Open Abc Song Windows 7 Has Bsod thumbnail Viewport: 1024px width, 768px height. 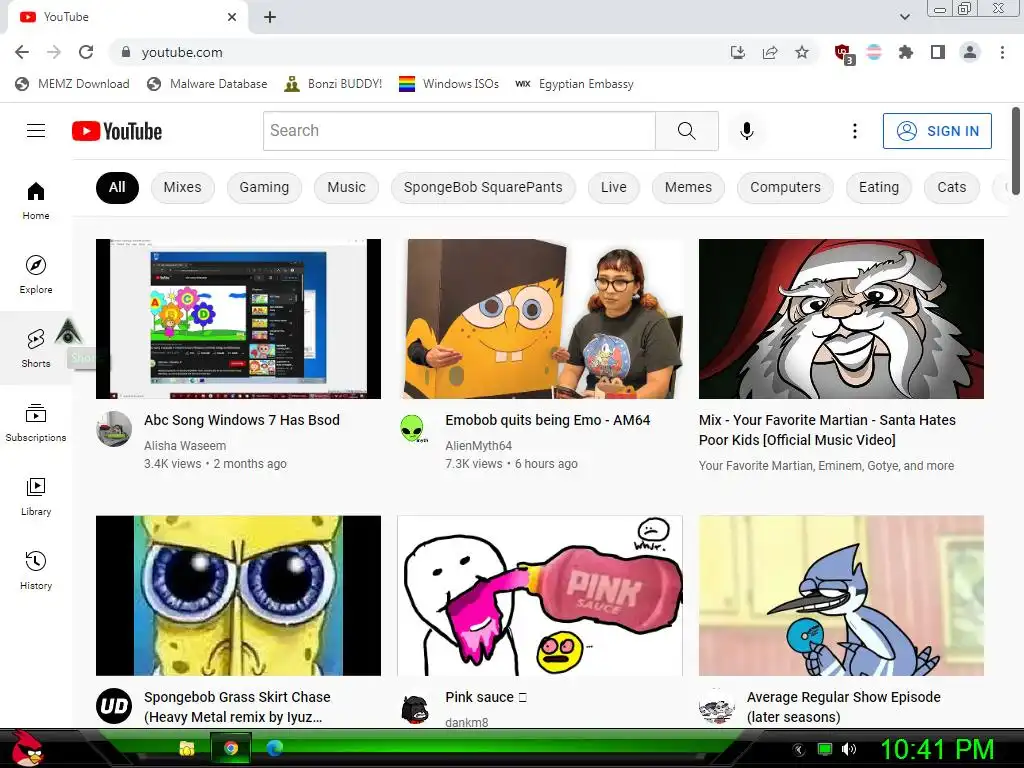point(238,319)
